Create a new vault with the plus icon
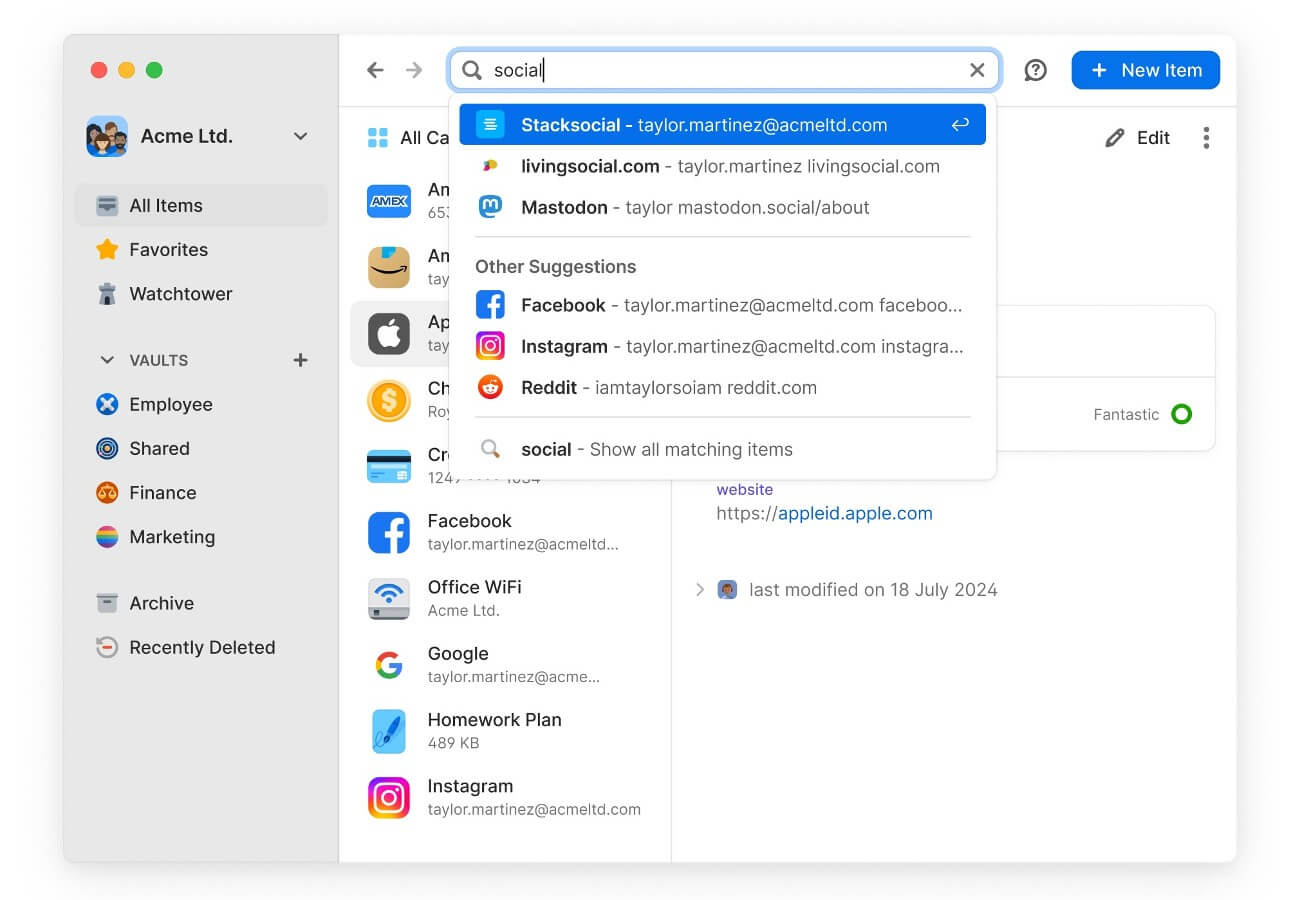Viewport: 1300px width, 900px height. pyautogui.click(x=300, y=360)
